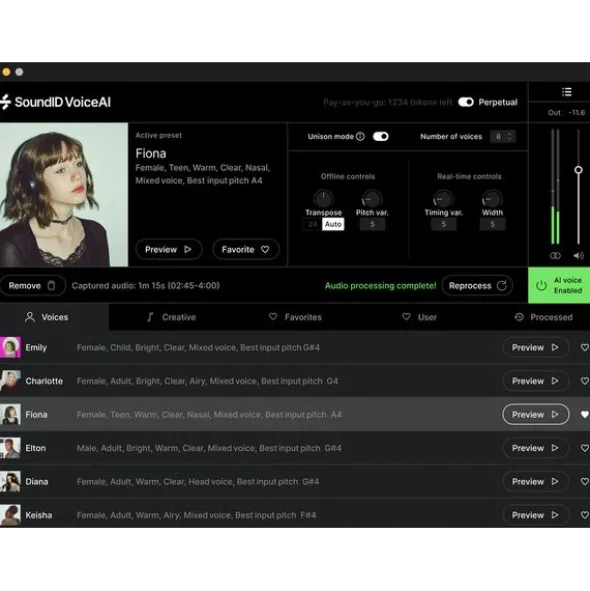Favorite the Elton voice heart
The width and height of the screenshot is (590, 591).
tap(584, 448)
